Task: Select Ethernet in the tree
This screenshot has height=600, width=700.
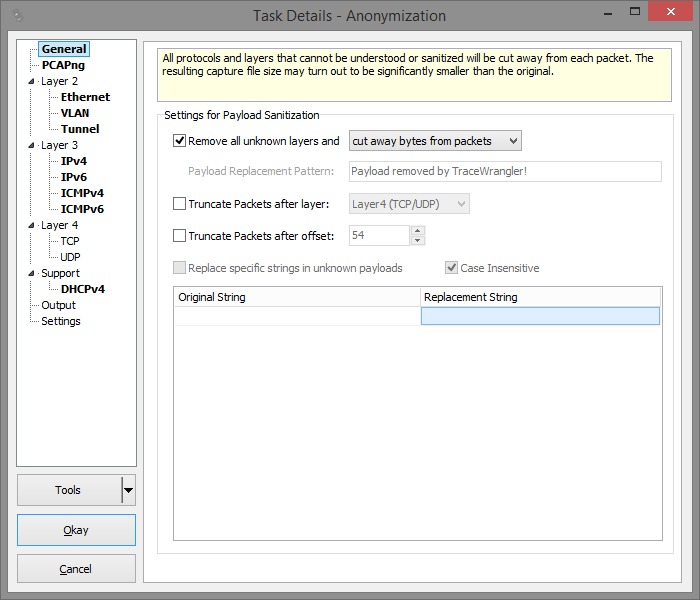Action: tap(85, 97)
